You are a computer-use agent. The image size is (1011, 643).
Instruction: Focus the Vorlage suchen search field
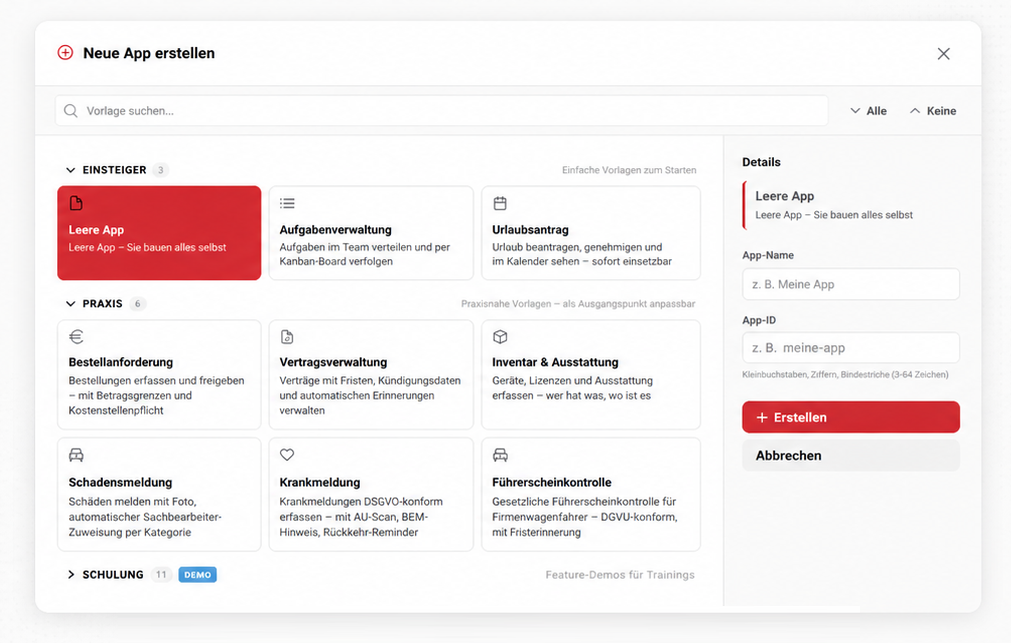point(442,111)
